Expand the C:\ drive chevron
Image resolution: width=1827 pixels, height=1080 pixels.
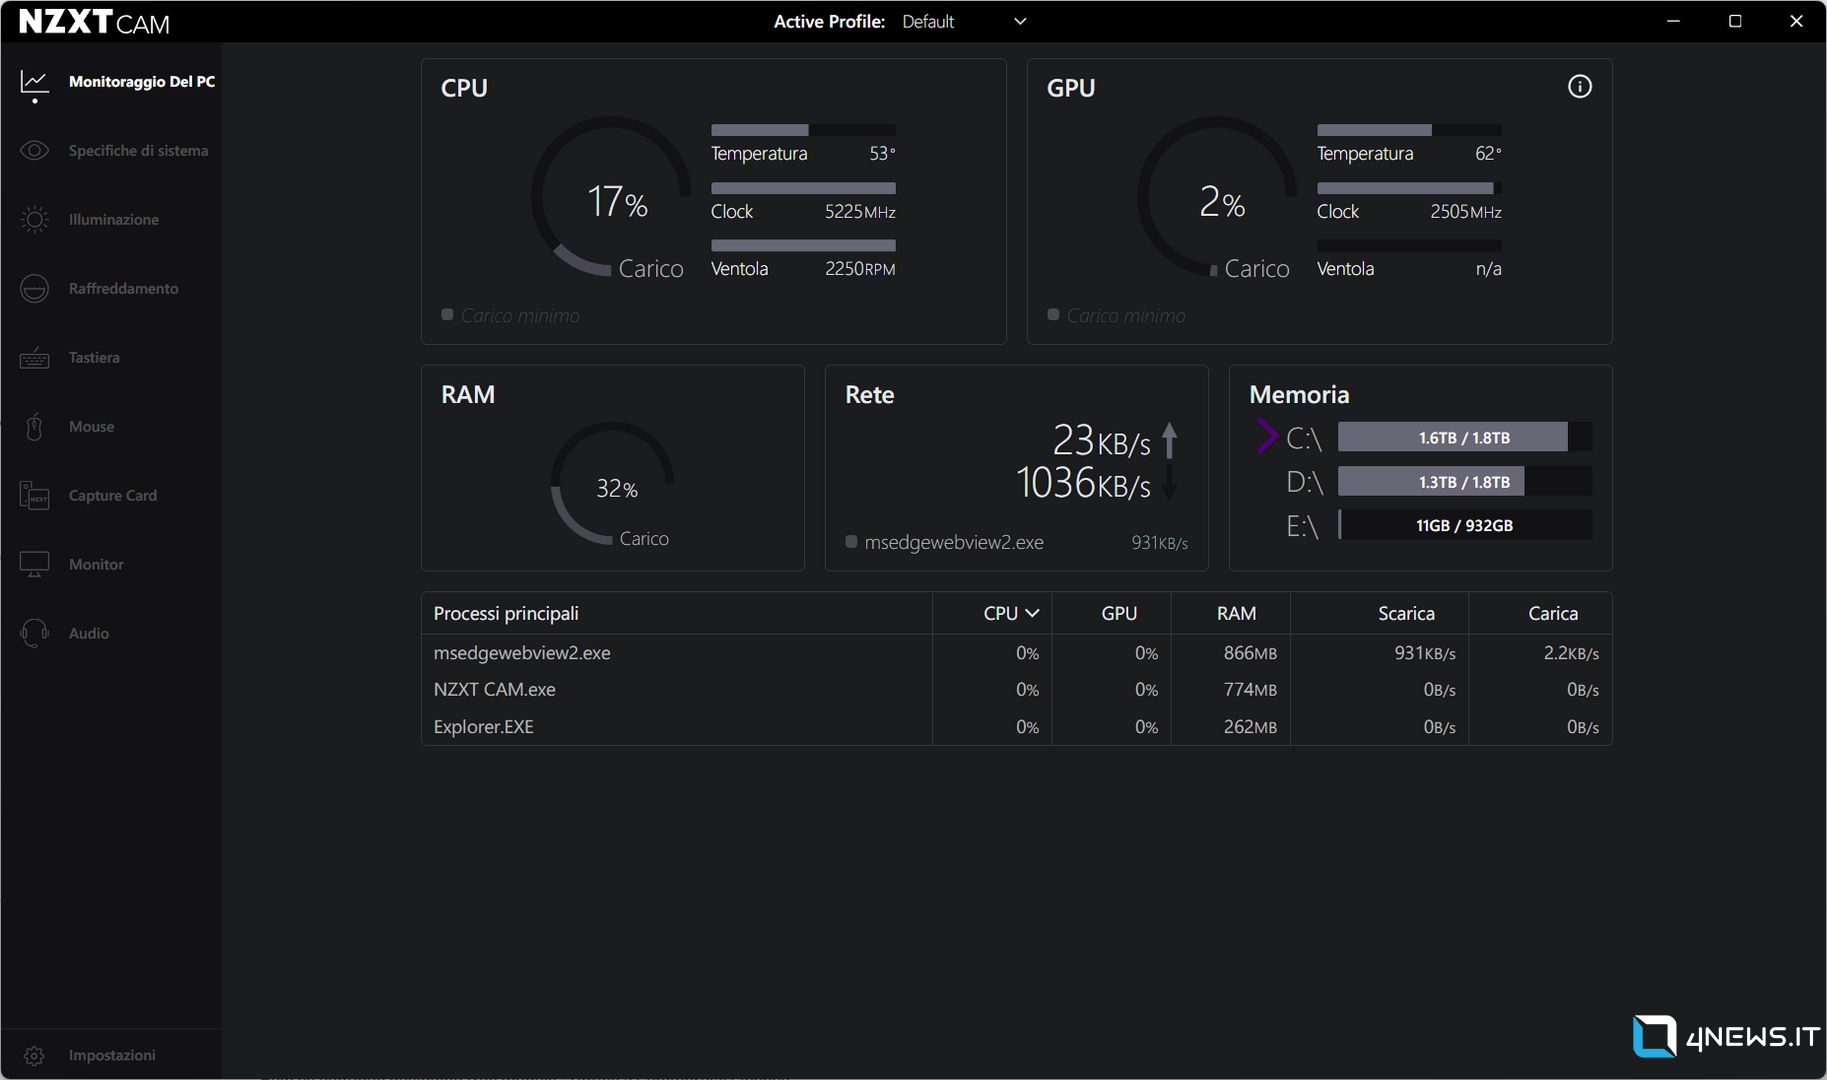[1266, 437]
